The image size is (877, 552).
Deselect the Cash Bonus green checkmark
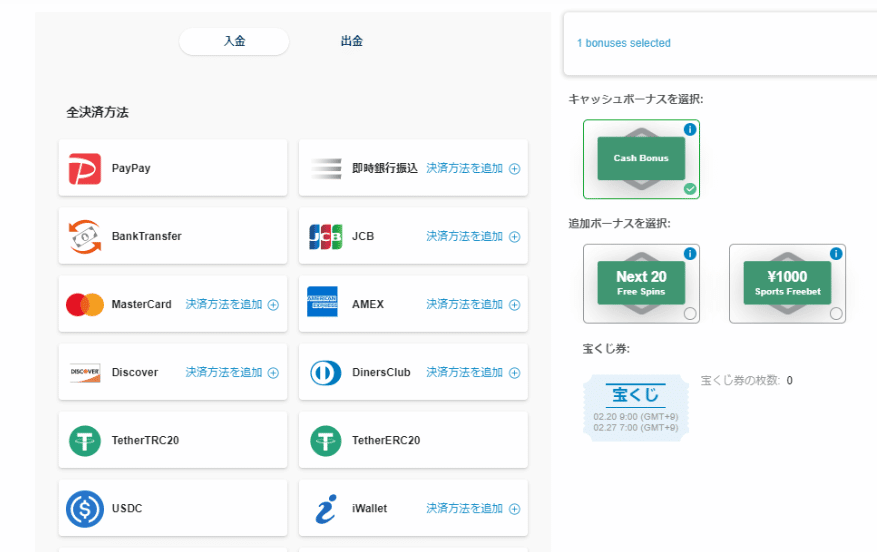pos(690,189)
